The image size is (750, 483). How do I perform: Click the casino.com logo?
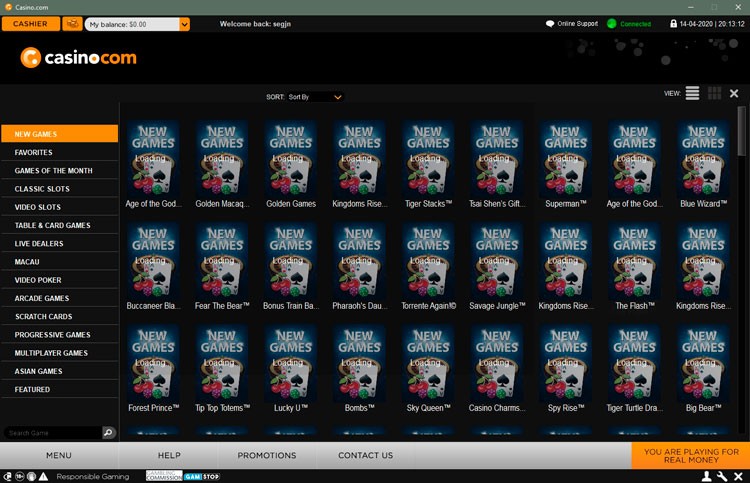[x=78, y=58]
